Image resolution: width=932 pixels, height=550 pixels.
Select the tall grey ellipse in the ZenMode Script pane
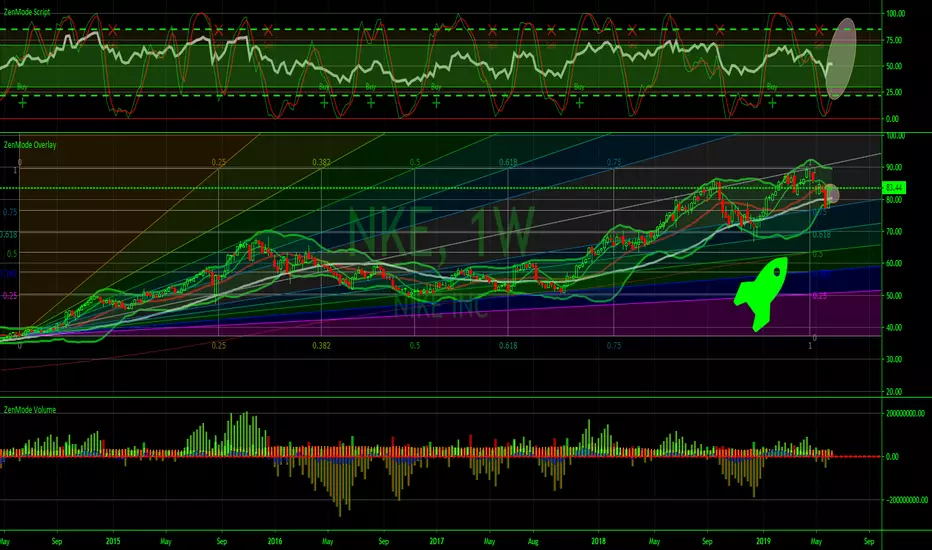(x=841, y=58)
